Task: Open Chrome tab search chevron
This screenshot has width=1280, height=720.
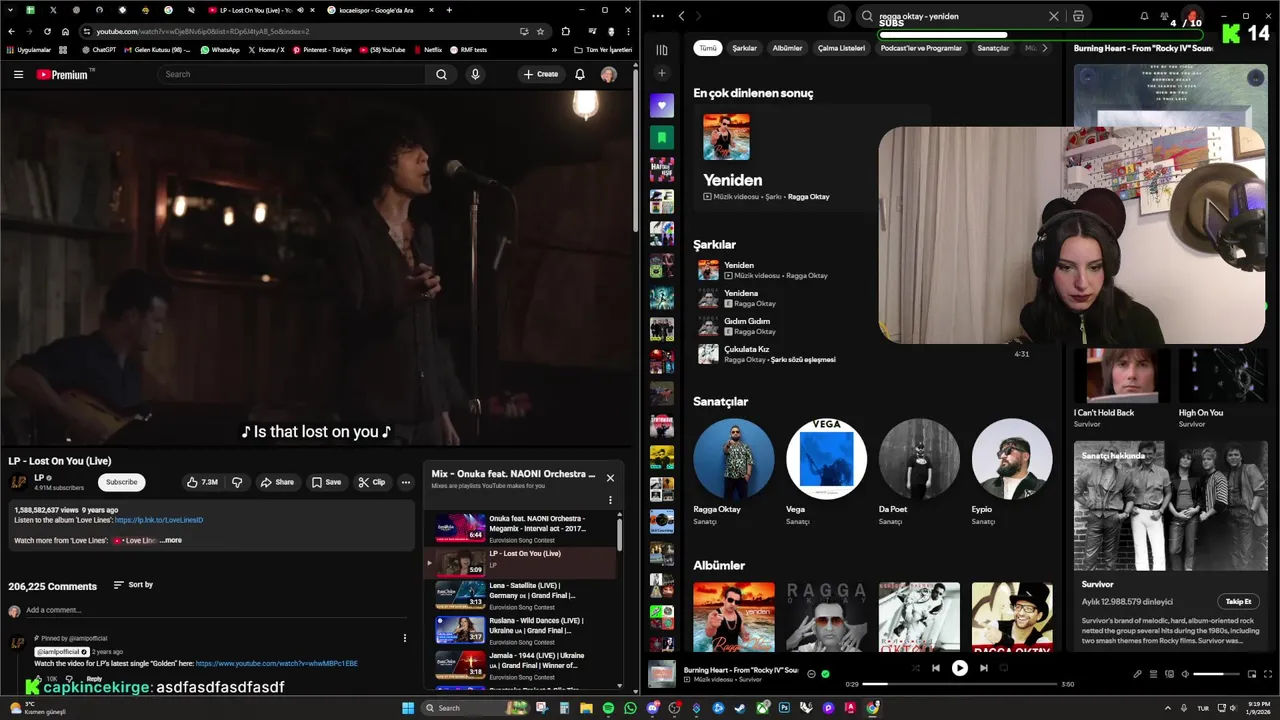Action: [x=10, y=10]
